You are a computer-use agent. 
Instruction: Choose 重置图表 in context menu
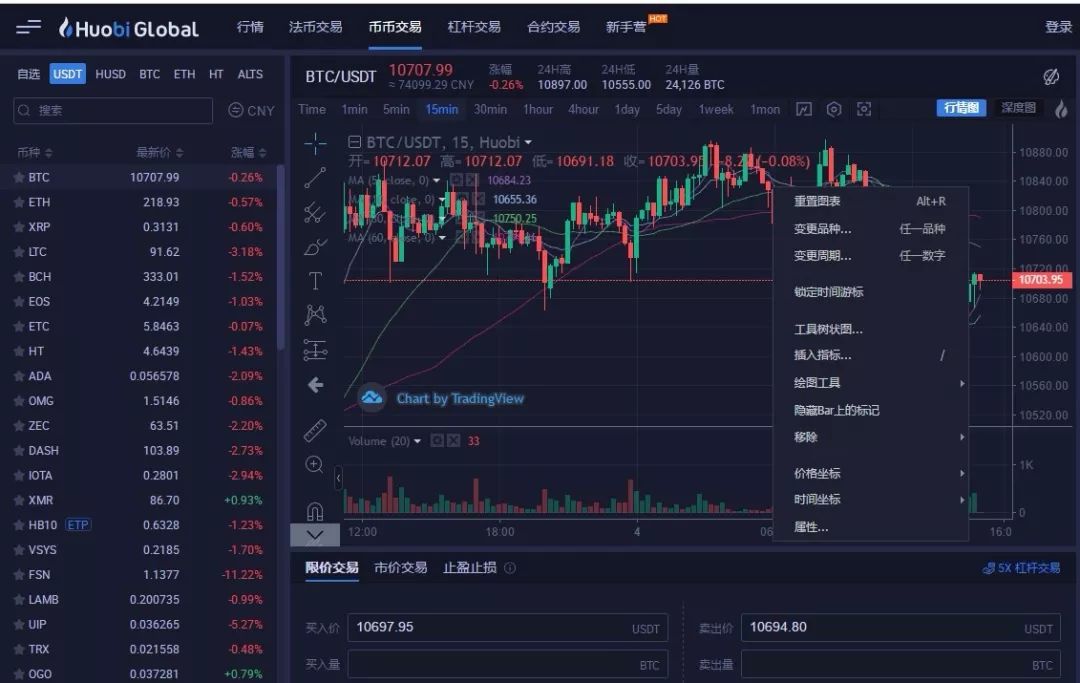point(871,201)
